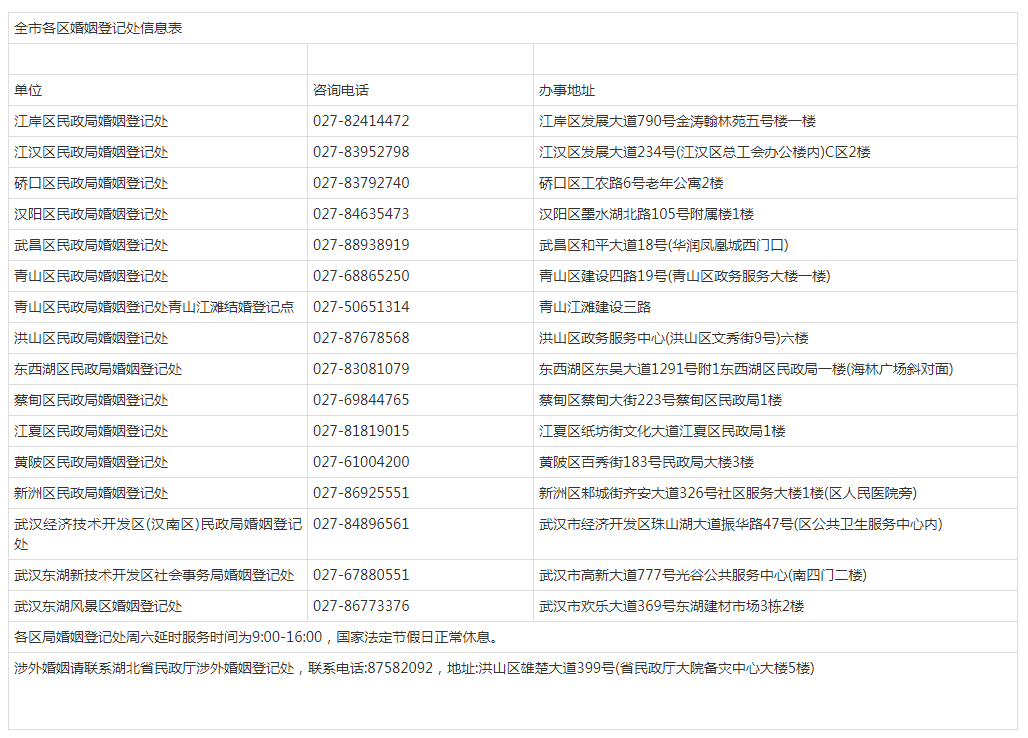Click address 青山江滩建设三路
This screenshot has width=1028, height=738.
point(595,307)
